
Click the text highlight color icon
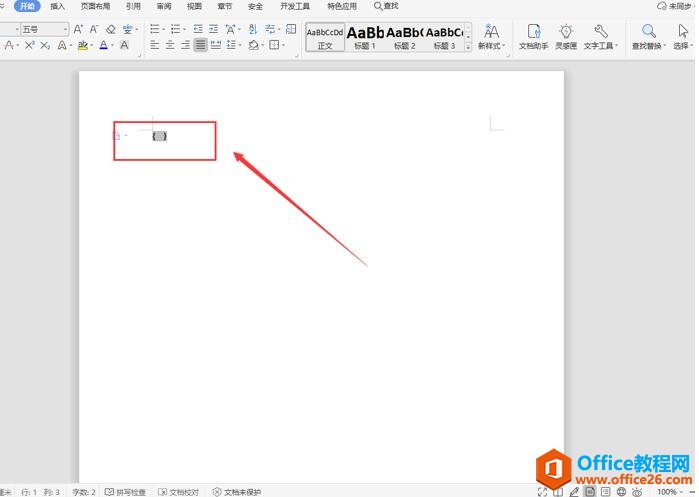pyautogui.click(x=82, y=45)
